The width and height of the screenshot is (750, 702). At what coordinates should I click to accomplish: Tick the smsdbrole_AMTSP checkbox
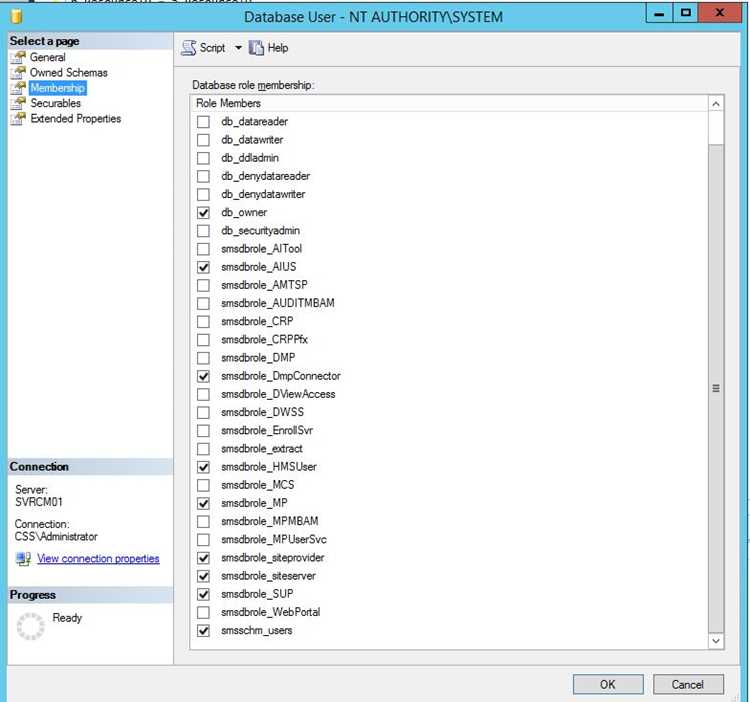click(x=203, y=285)
